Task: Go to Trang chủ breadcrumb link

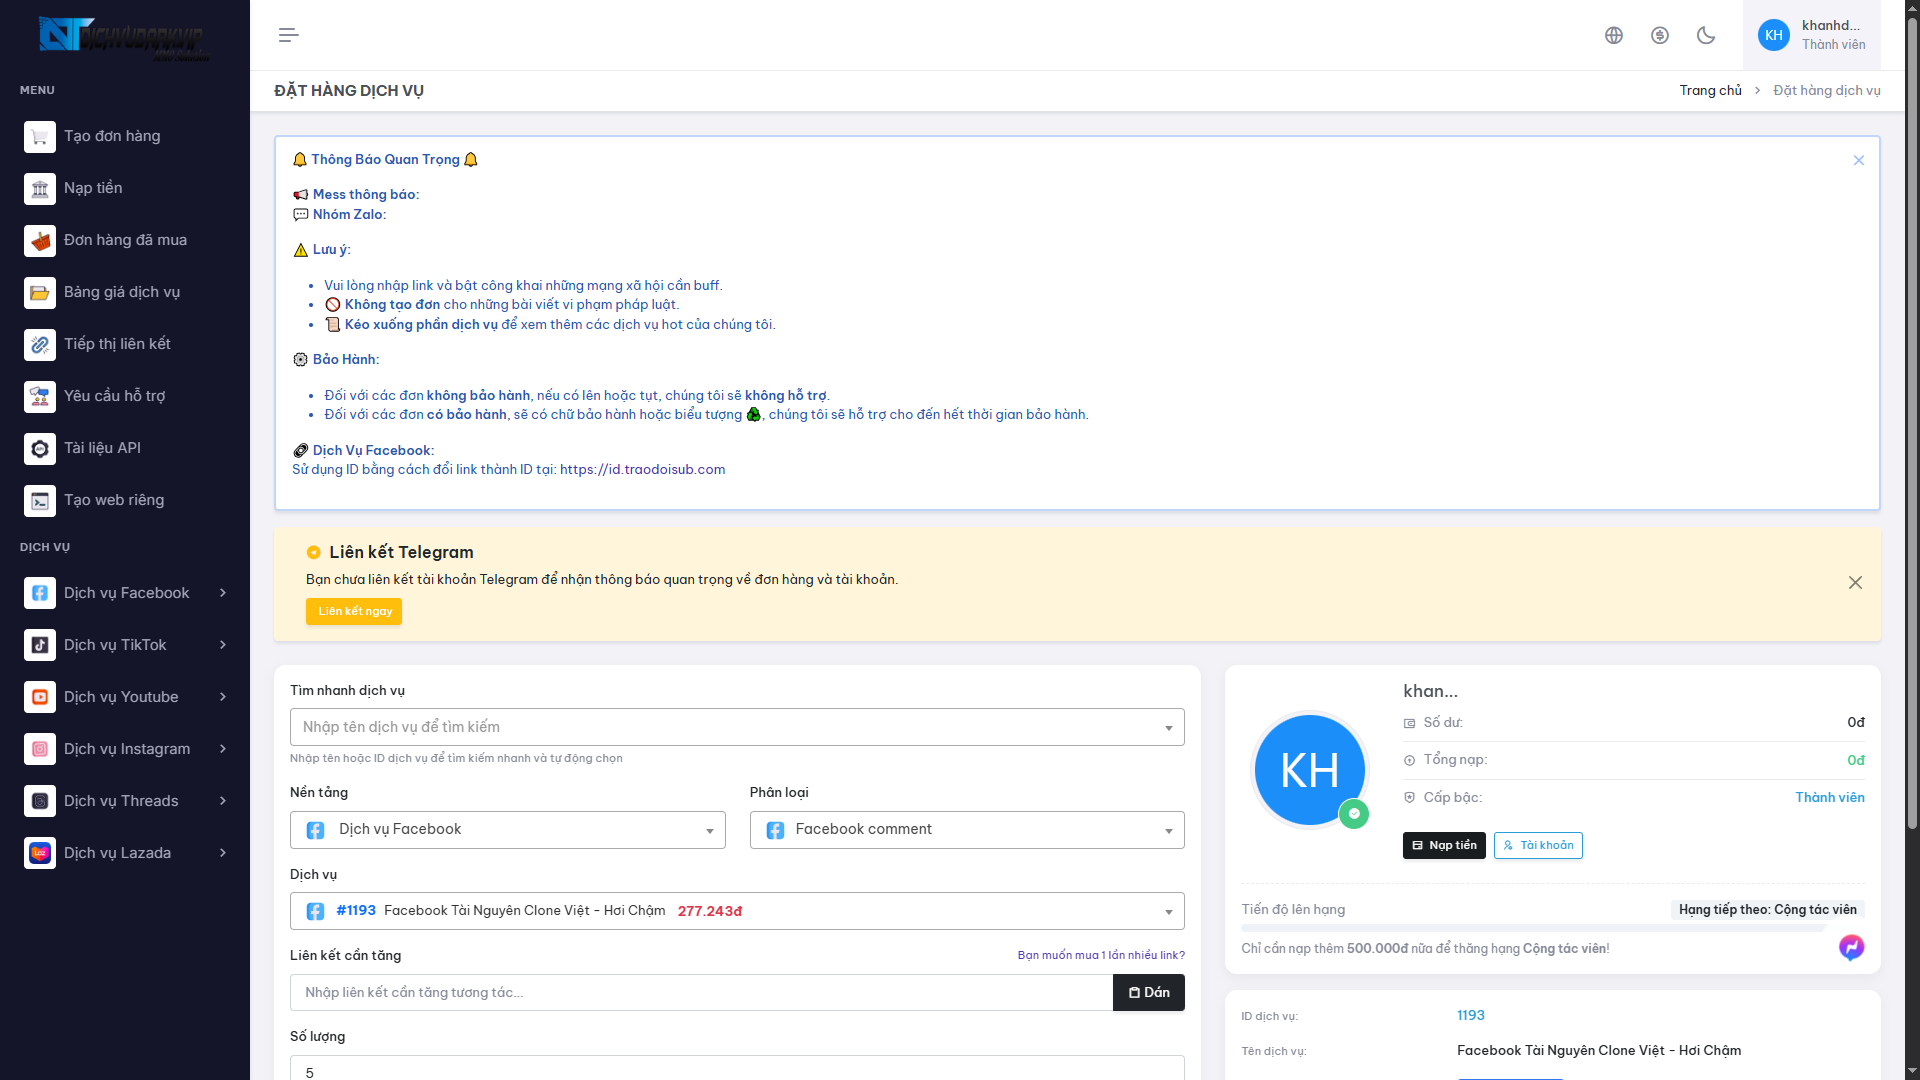Action: 1710,90
